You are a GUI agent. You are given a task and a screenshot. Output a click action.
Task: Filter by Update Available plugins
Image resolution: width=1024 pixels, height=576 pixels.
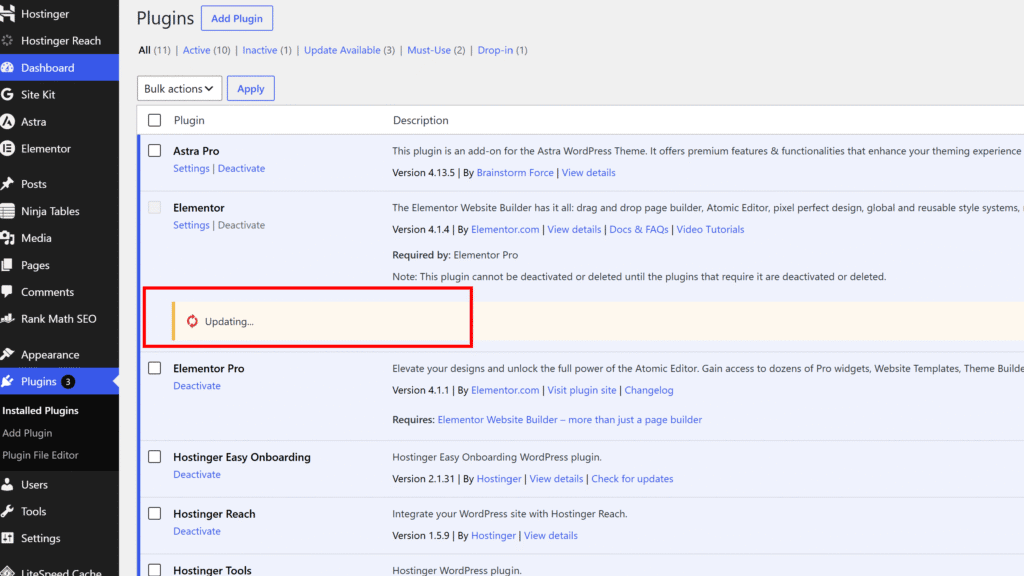342,50
